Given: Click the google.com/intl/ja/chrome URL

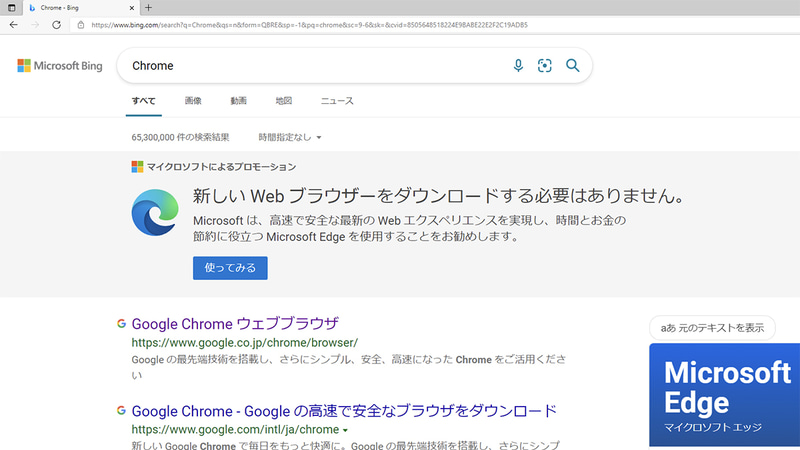Looking at the screenshot, I should tap(235, 430).
